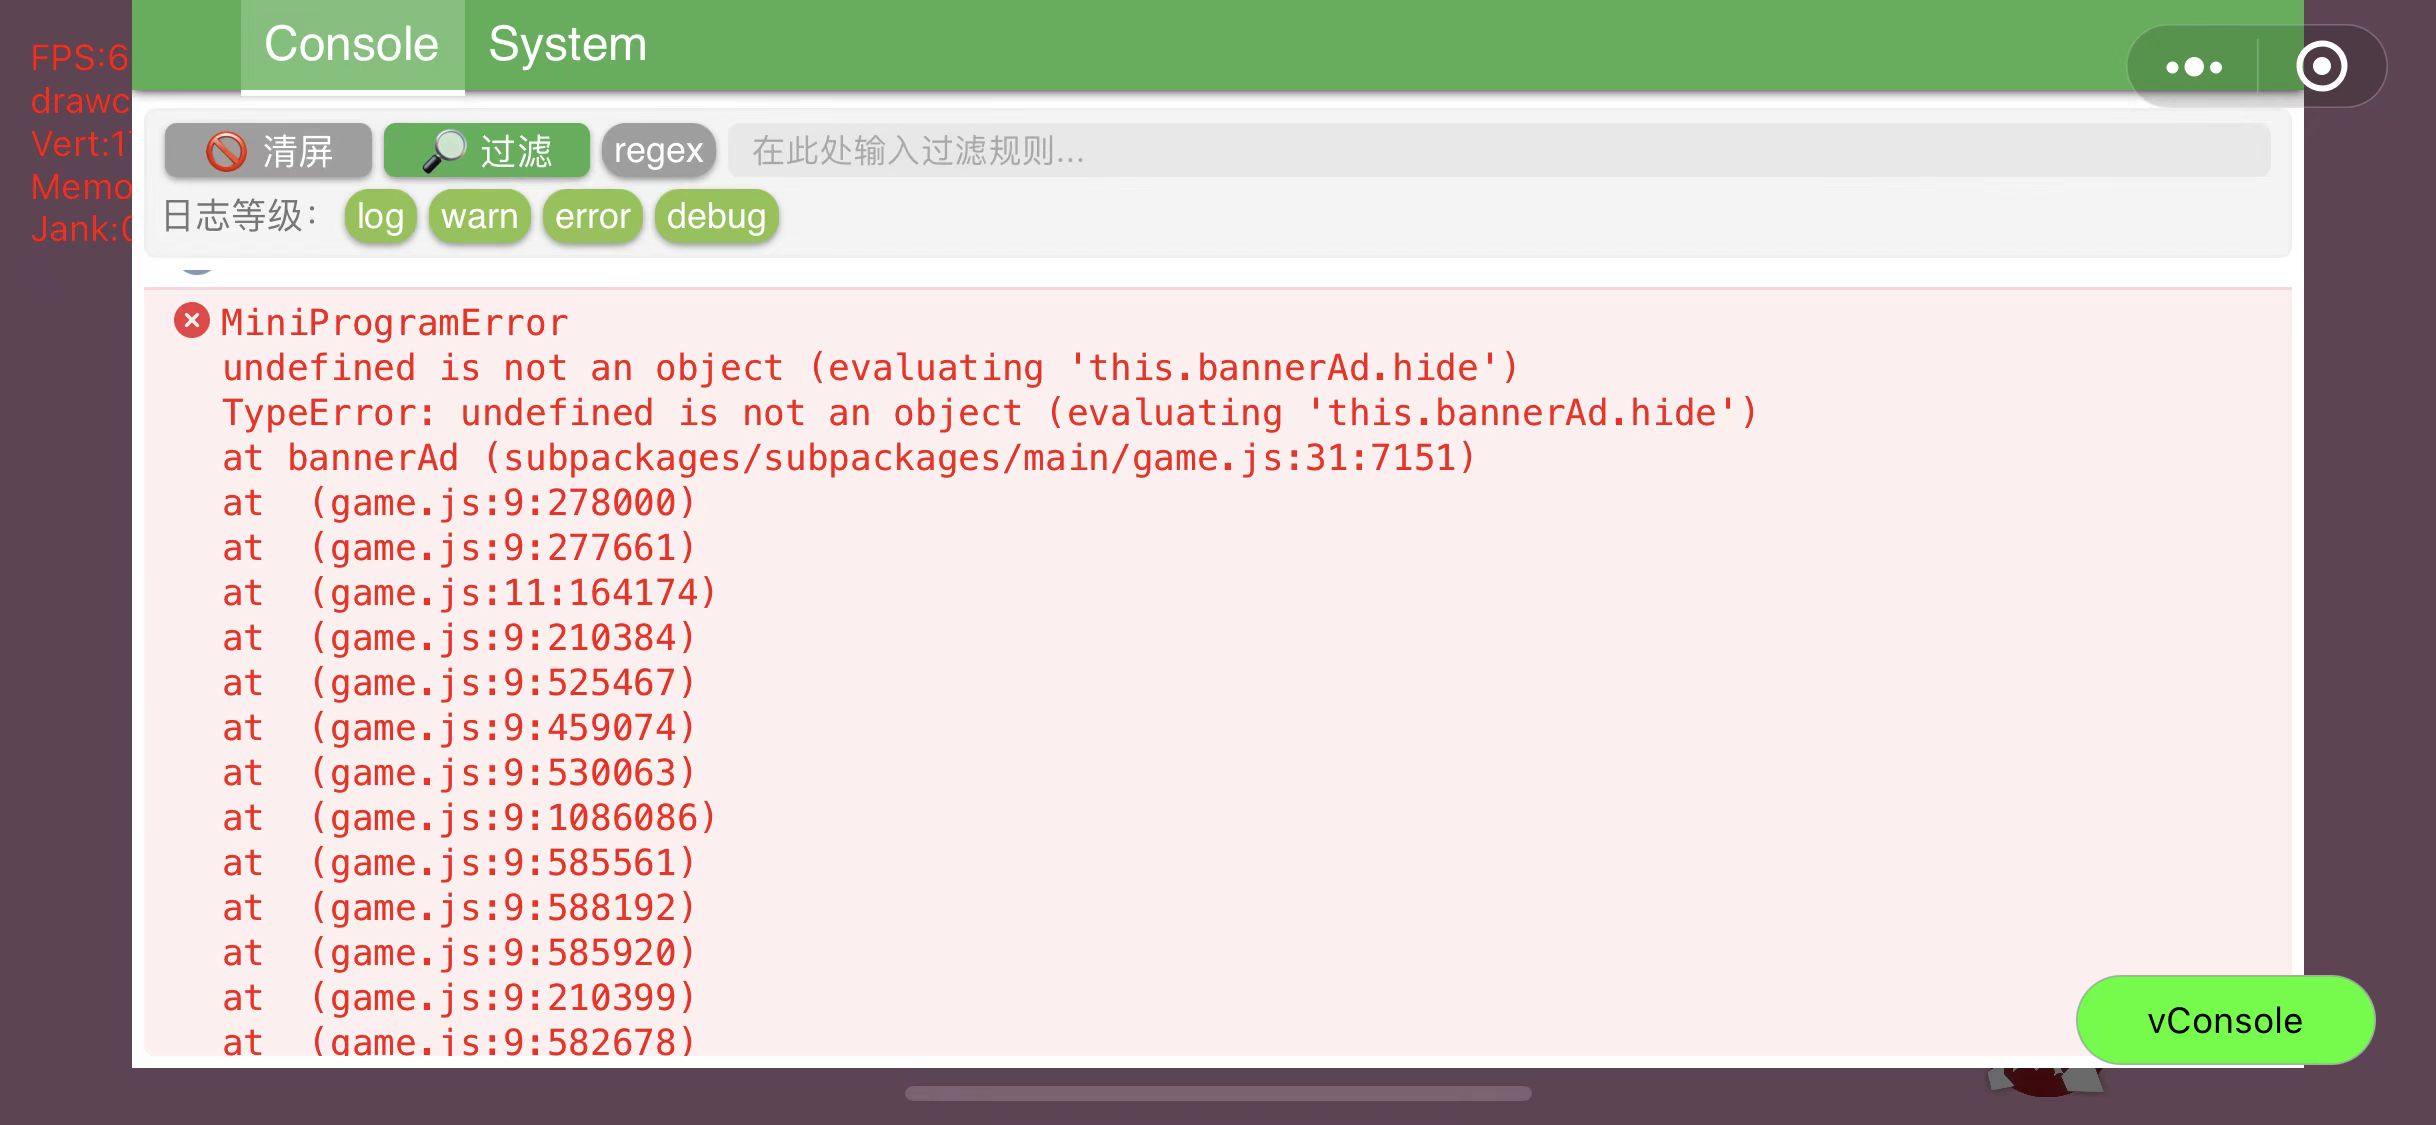Toggle the log level filter
This screenshot has height=1125, width=2436.
point(380,216)
